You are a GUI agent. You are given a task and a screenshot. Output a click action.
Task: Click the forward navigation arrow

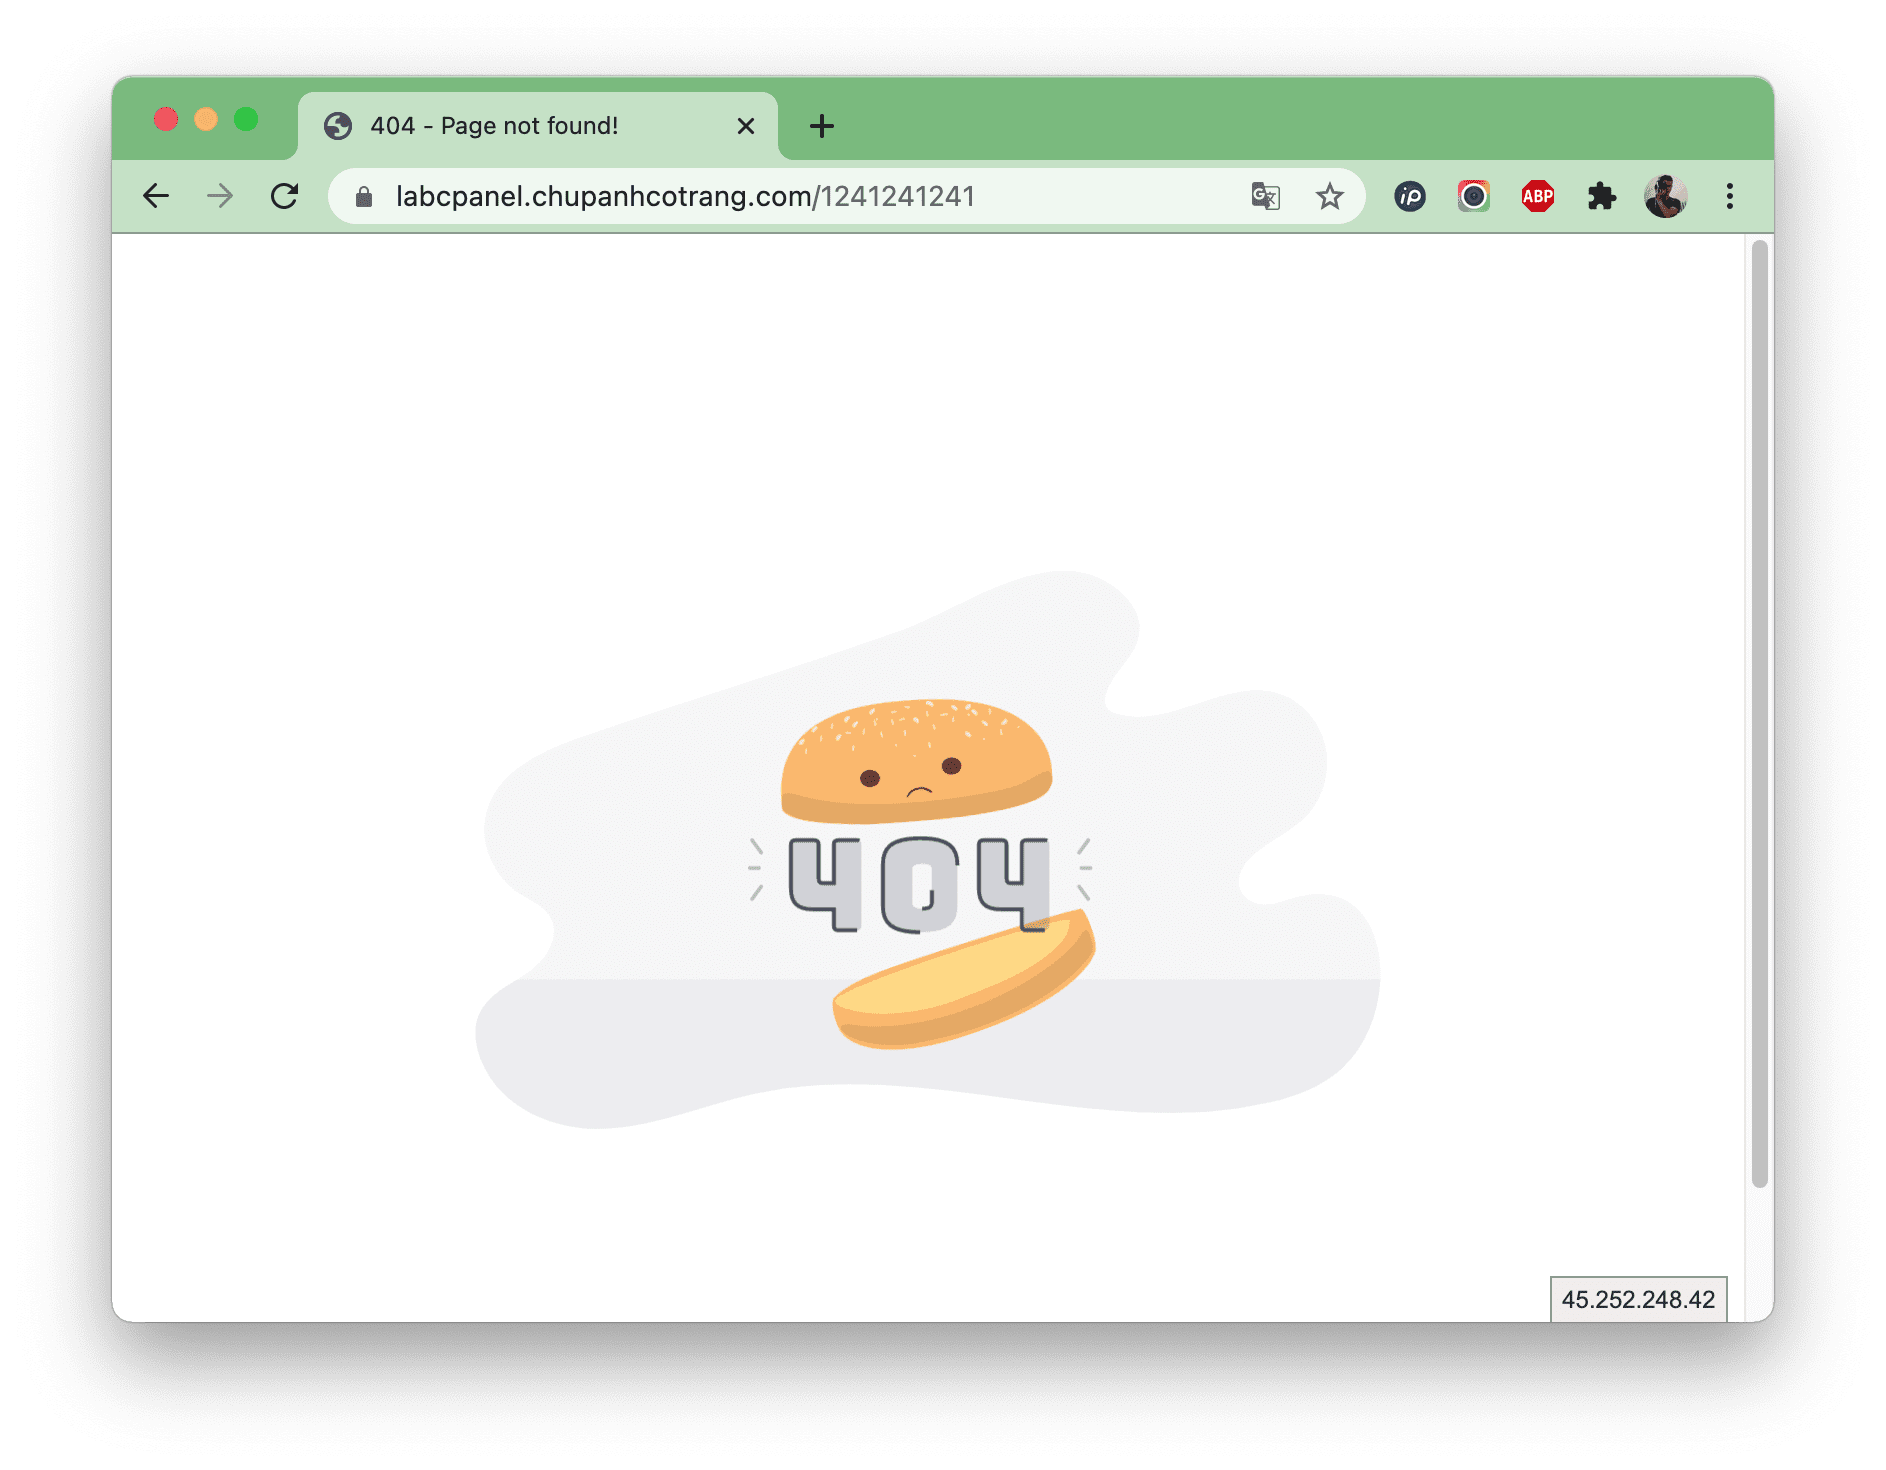tap(220, 196)
